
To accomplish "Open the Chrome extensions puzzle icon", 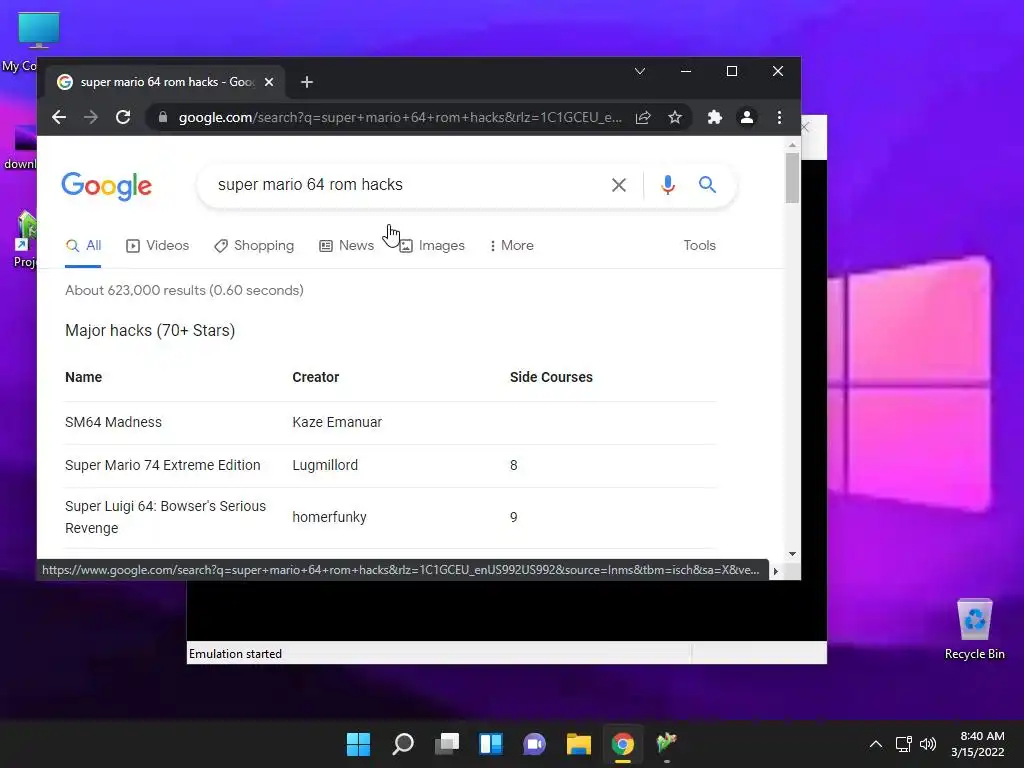I will (714, 118).
